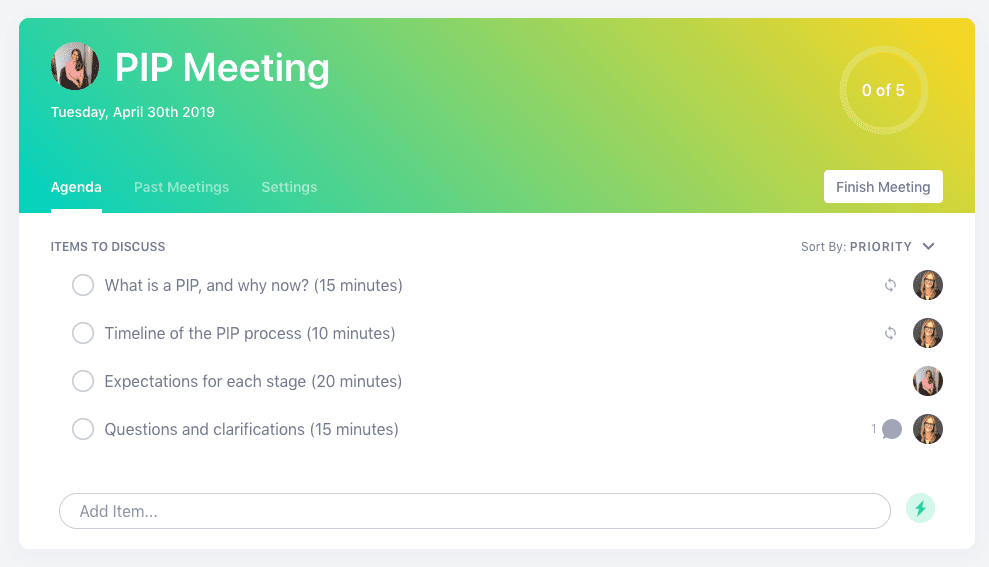Open the Sort By Priority dropdown

[868, 247]
